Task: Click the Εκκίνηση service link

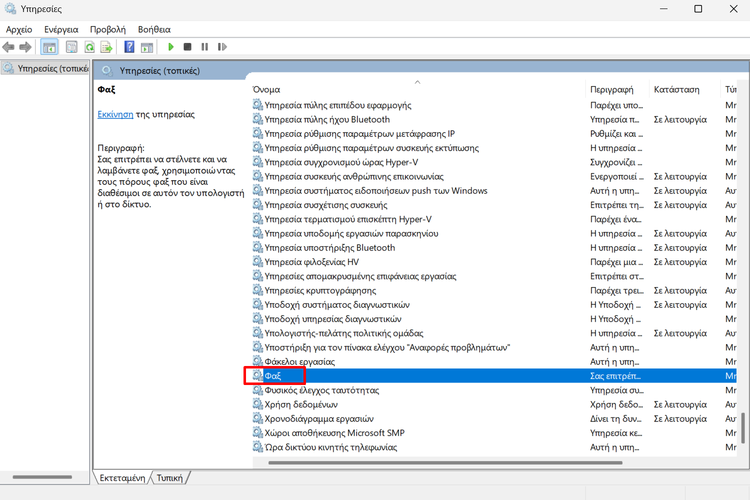Action: pos(115,115)
